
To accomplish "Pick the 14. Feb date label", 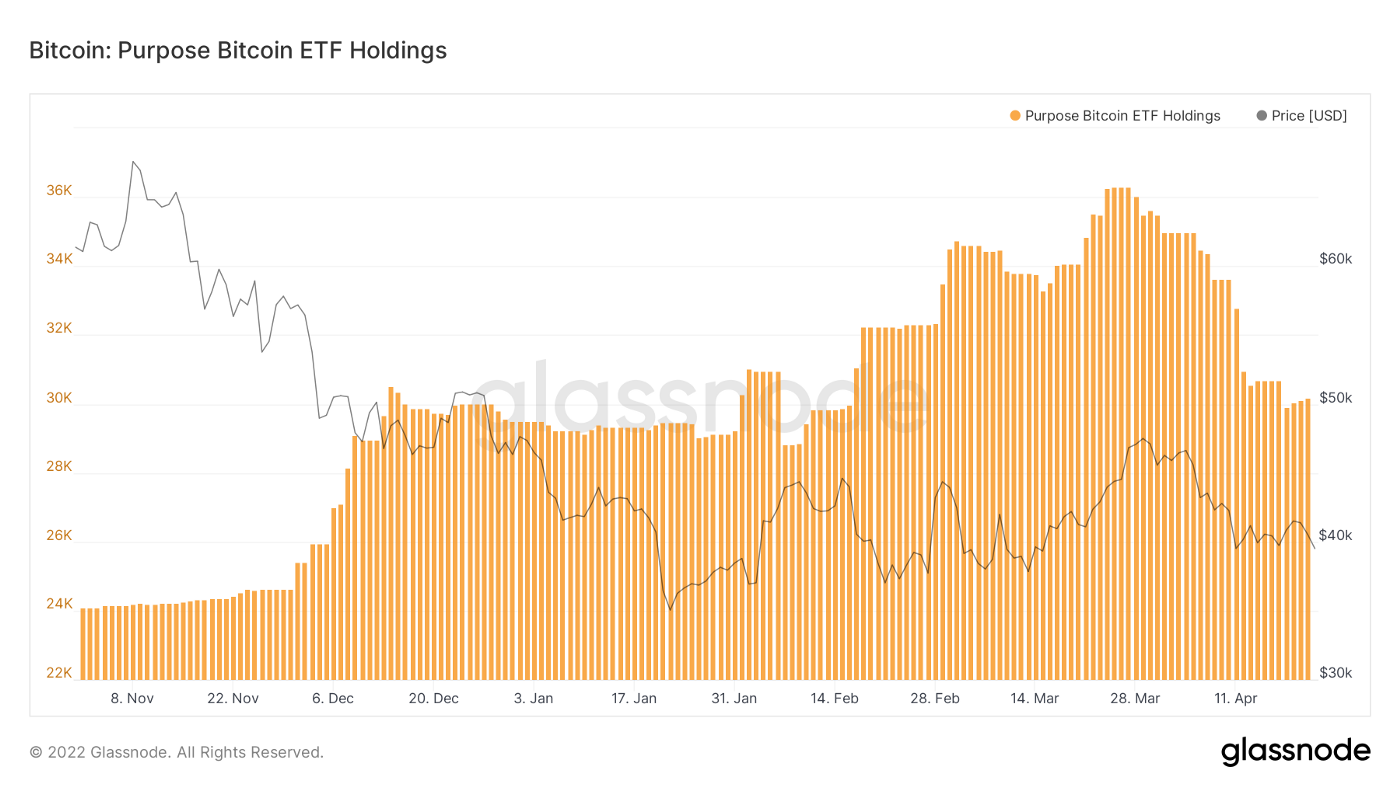I will (835, 698).
